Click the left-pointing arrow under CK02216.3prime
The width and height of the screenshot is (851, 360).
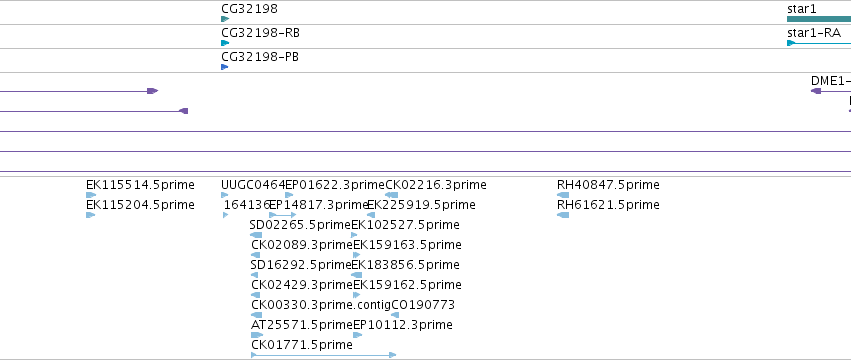[392, 195]
